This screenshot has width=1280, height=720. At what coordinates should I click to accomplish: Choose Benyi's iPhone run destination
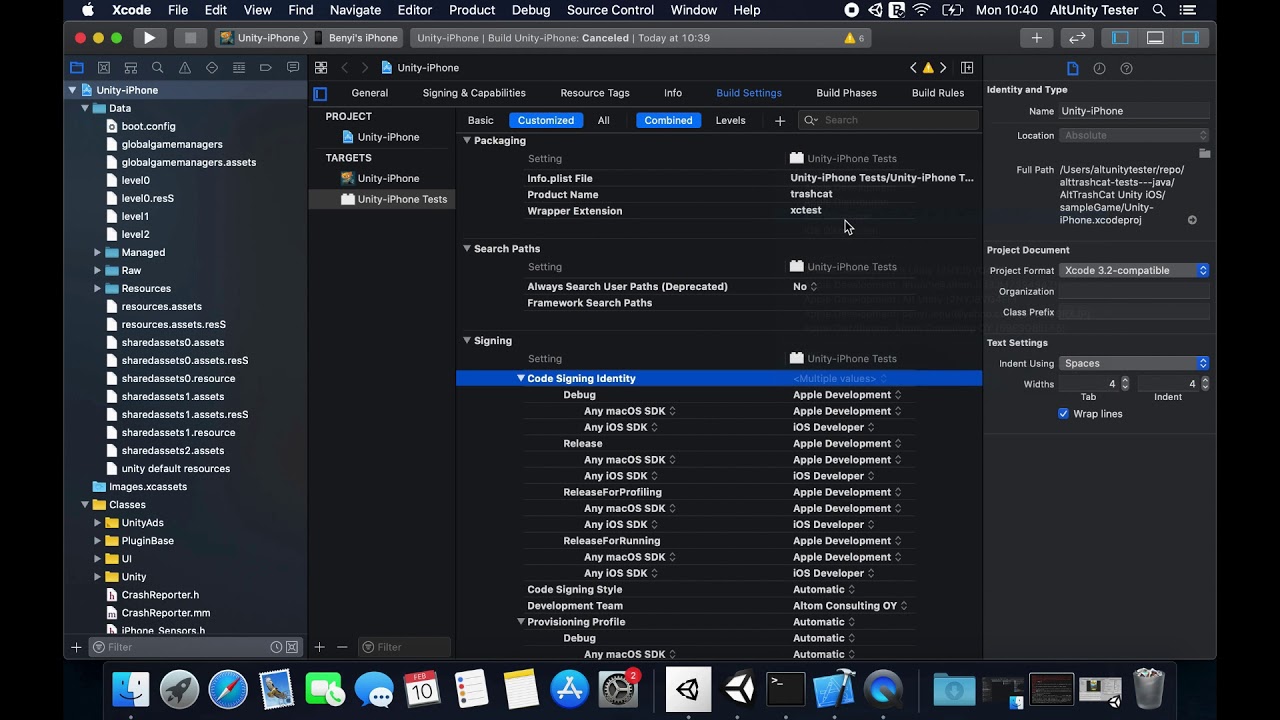tap(356, 38)
